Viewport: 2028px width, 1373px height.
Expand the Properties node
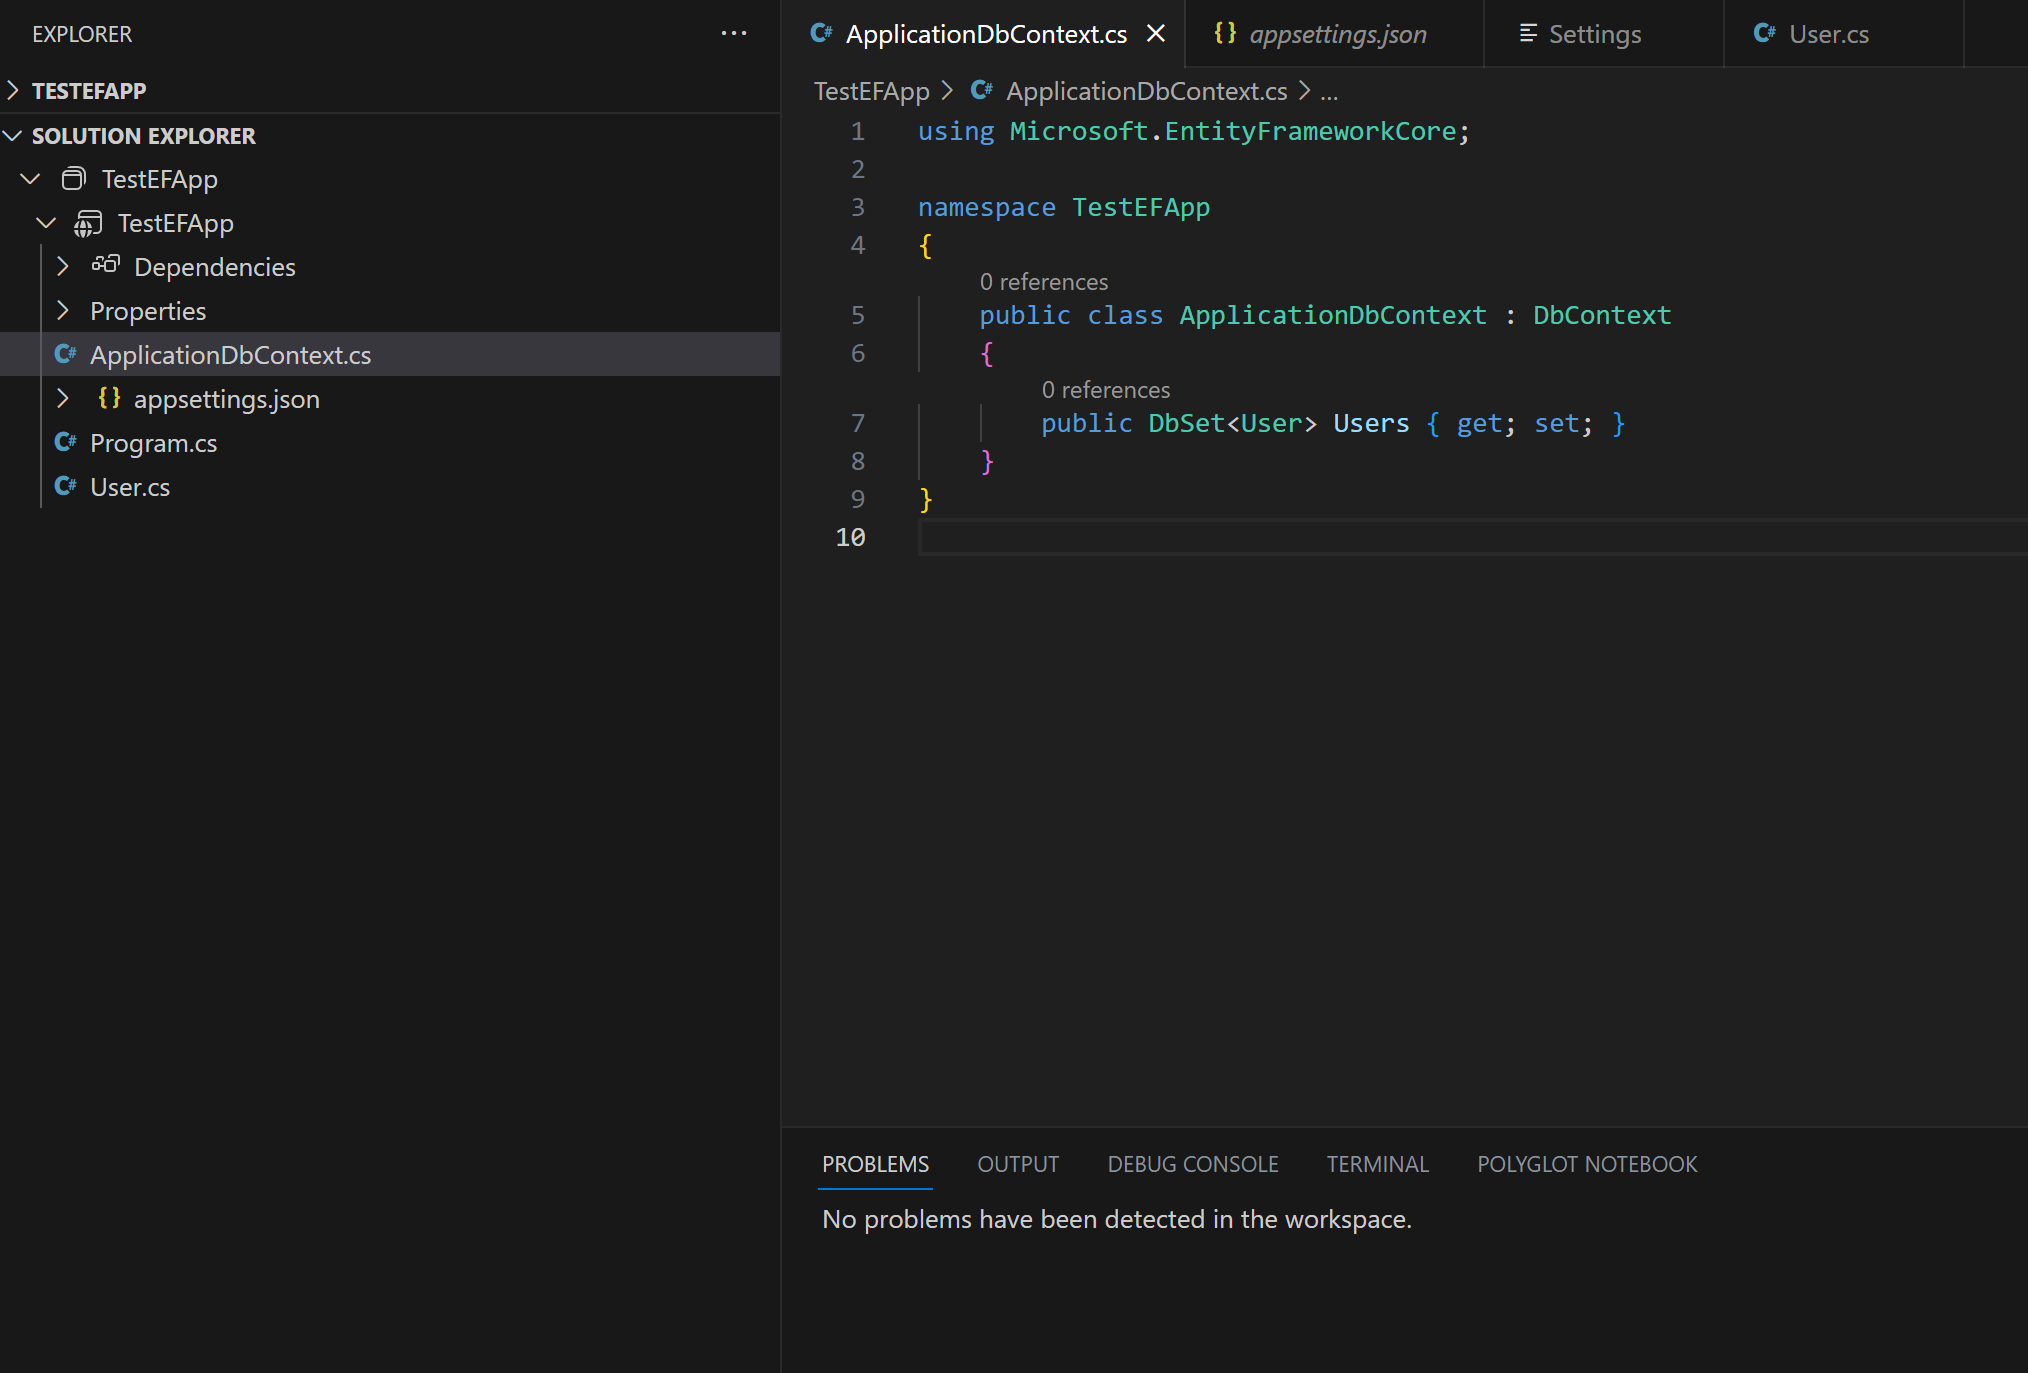(62, 310)
